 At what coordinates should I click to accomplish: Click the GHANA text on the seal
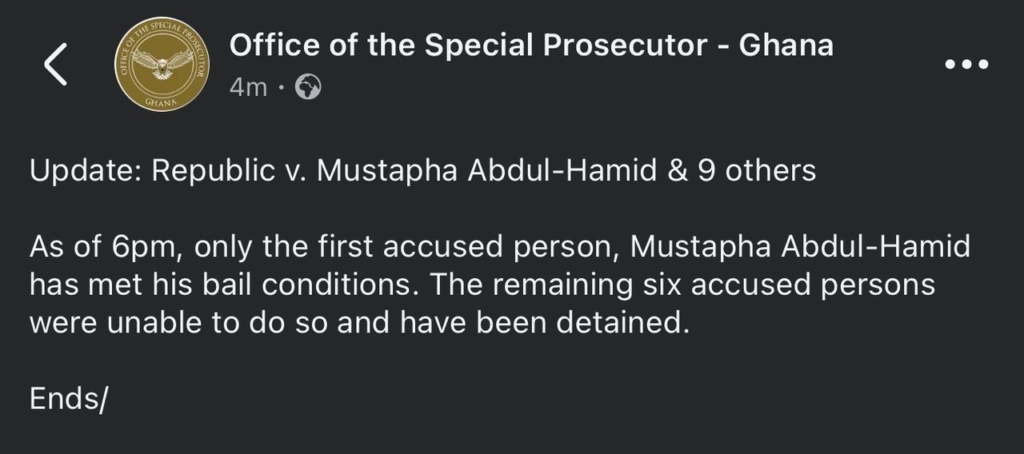click(161, 100)
